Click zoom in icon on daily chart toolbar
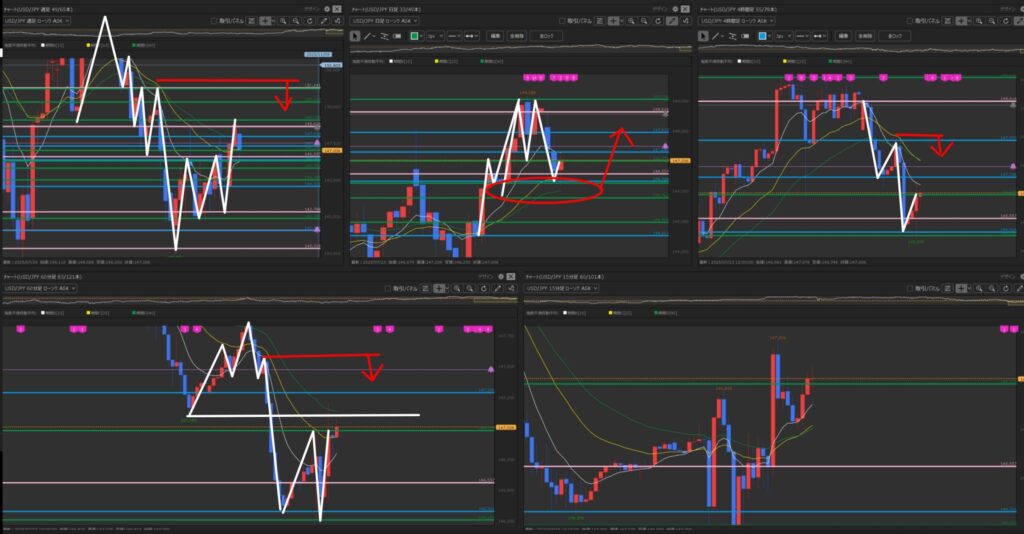Image resolution: width=1024 pixels, height=534 pixels. tap(631, 21)
